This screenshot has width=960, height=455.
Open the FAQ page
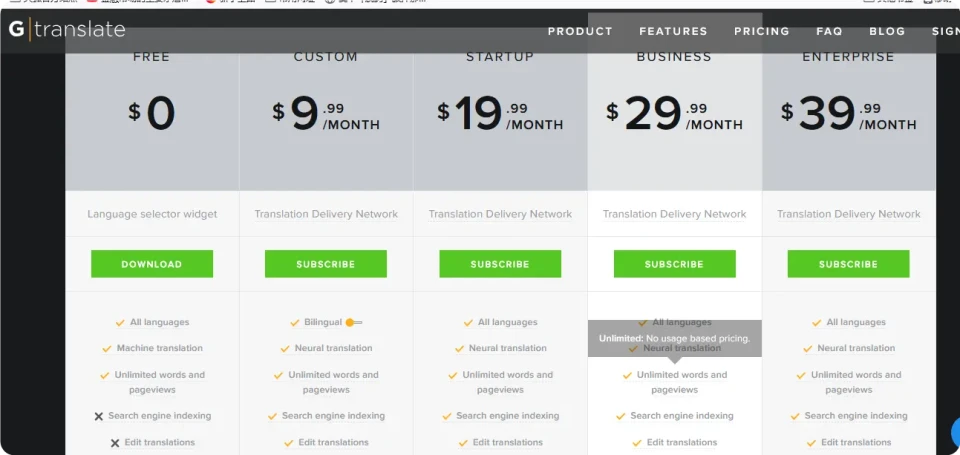(x=830, y=31)
